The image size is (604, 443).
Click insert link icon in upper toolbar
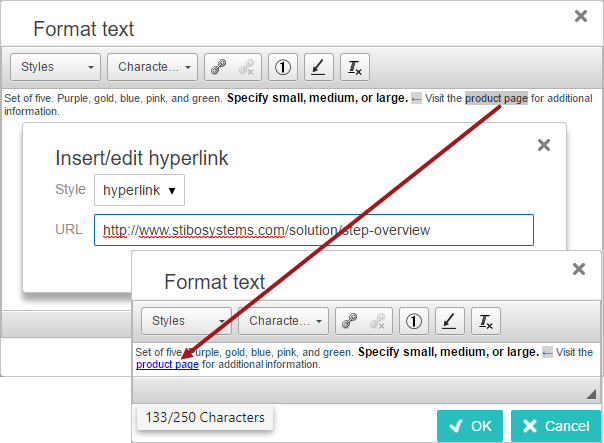pyautogui.click(x=218, y=67)
